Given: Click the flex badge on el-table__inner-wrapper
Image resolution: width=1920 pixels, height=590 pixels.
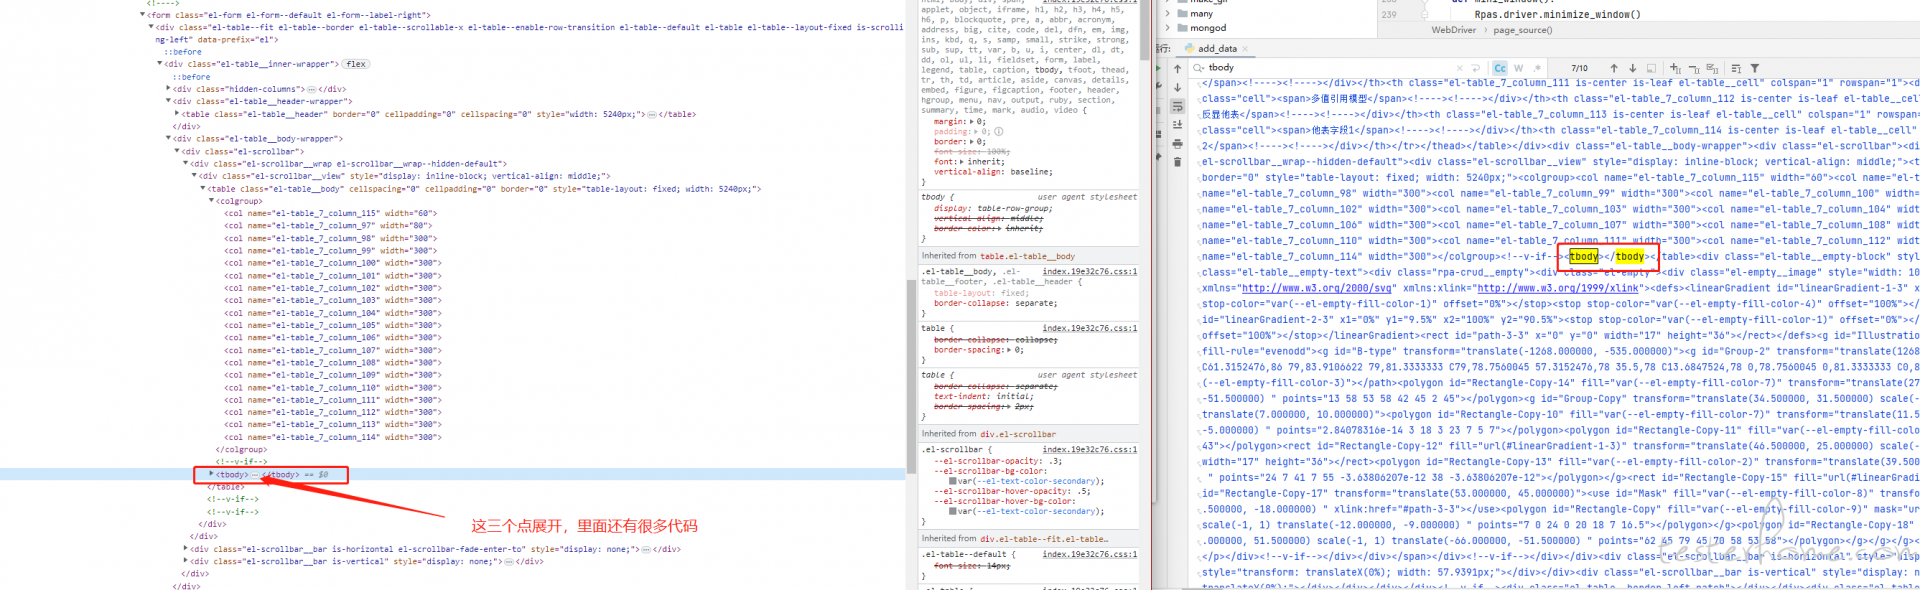Looking at the screenshot, I should pyautogui.click(x=356, y=64).
